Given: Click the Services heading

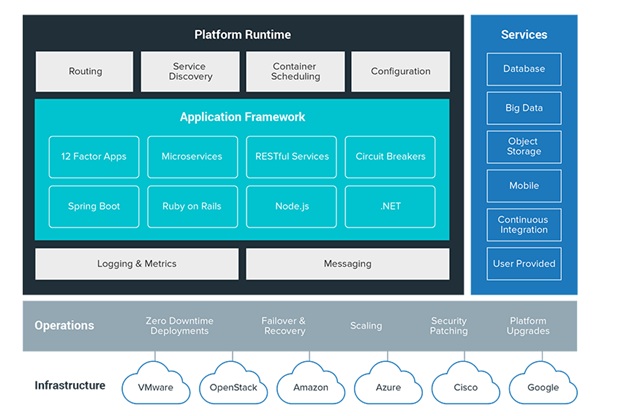Looking at the screenshot, I should (524, 35).
